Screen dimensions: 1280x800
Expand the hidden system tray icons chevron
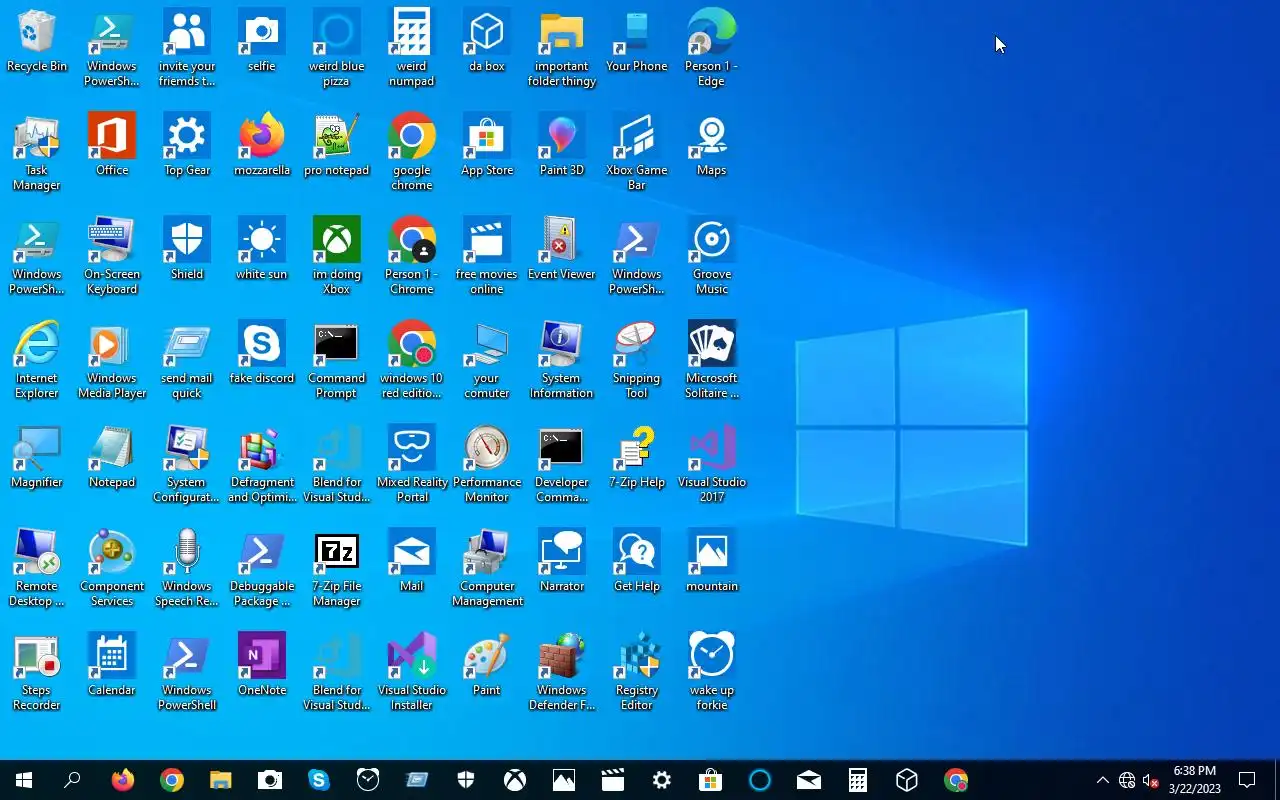click(1103, 780)
